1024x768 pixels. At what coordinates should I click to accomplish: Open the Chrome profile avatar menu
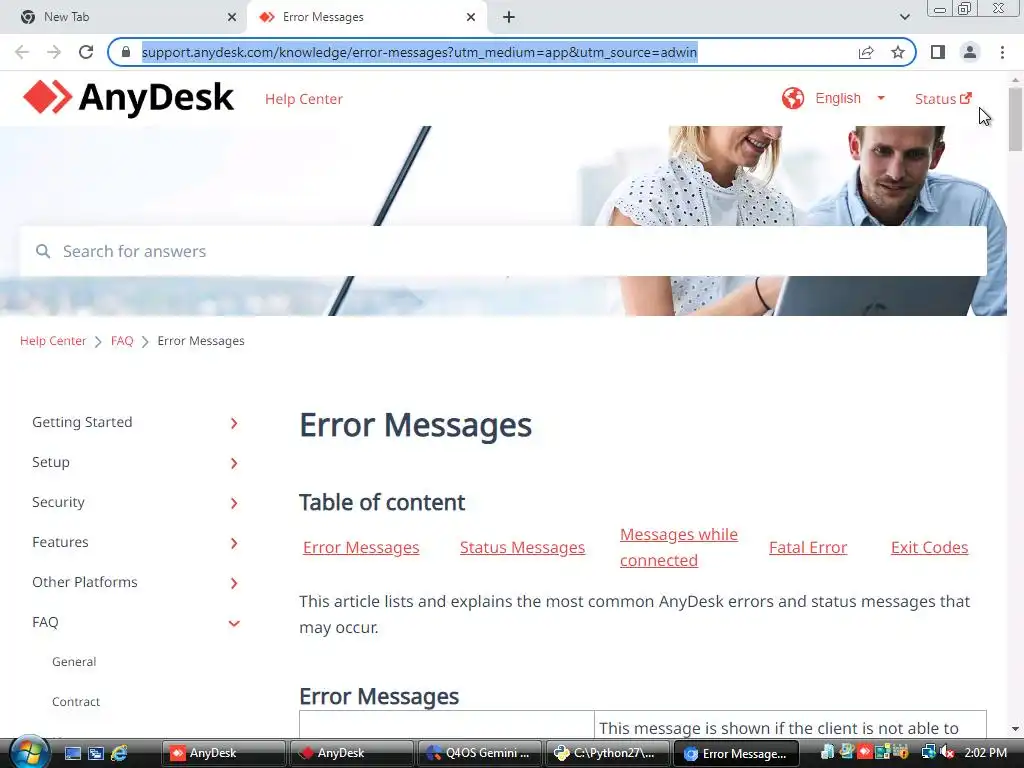(x=970, y=52)
